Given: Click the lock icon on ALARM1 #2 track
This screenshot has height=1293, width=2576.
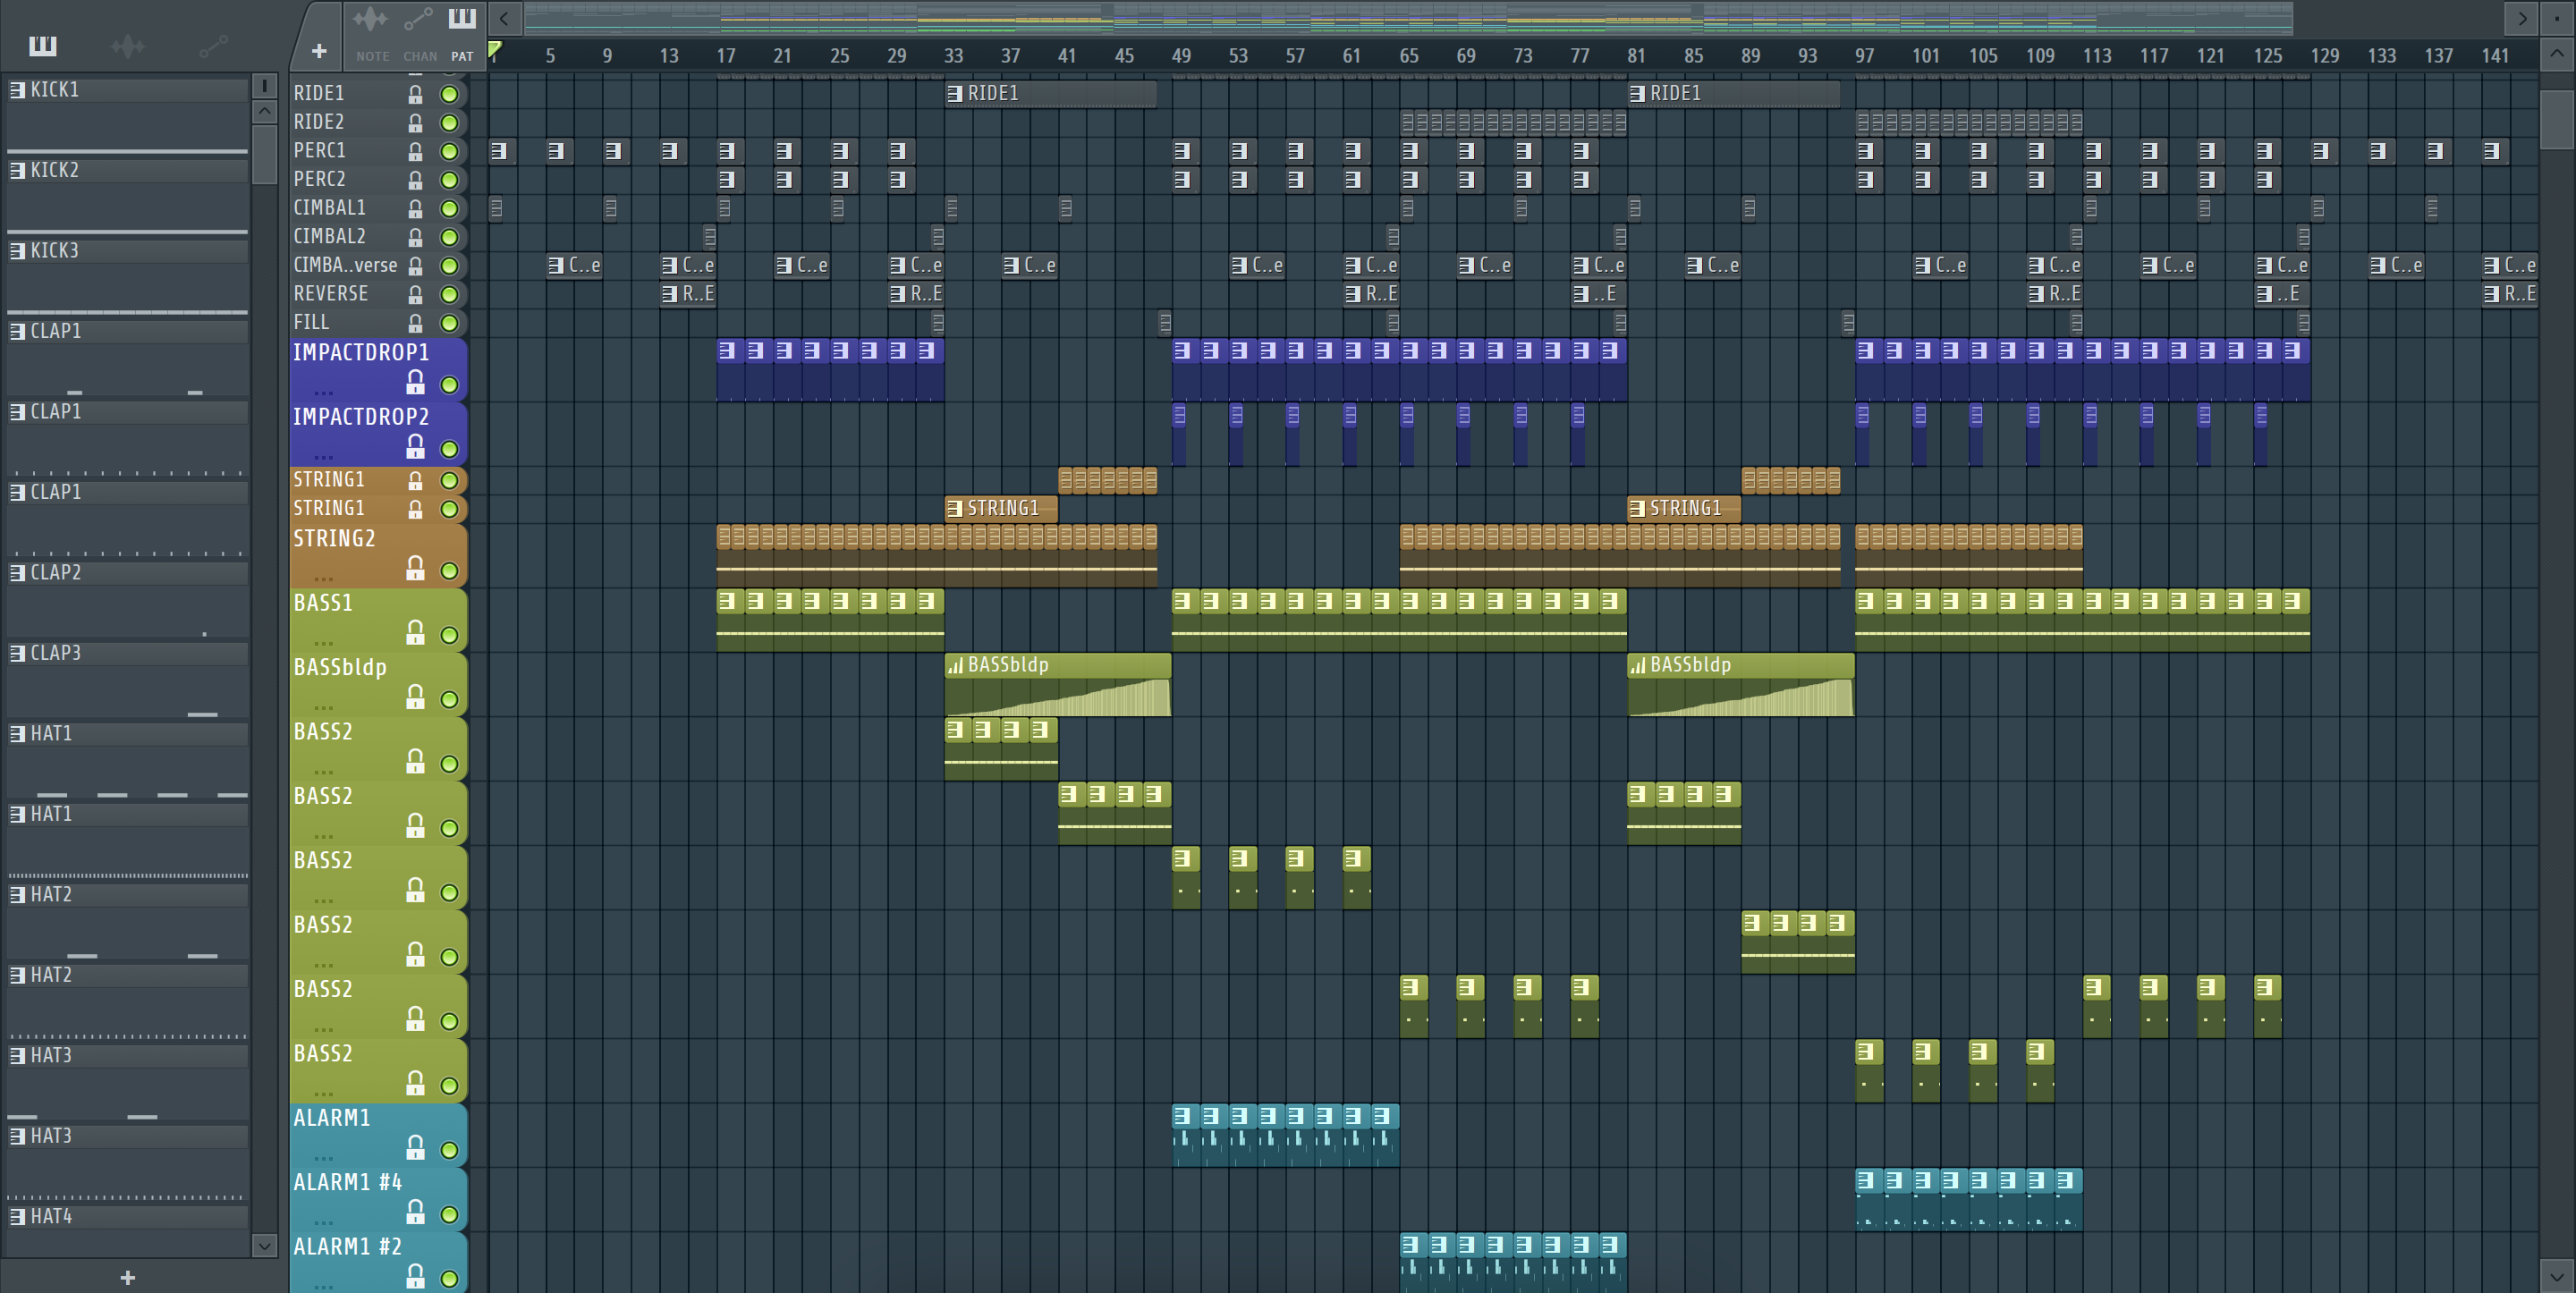Looking at the screenshot, I should tap(415, 1276).
